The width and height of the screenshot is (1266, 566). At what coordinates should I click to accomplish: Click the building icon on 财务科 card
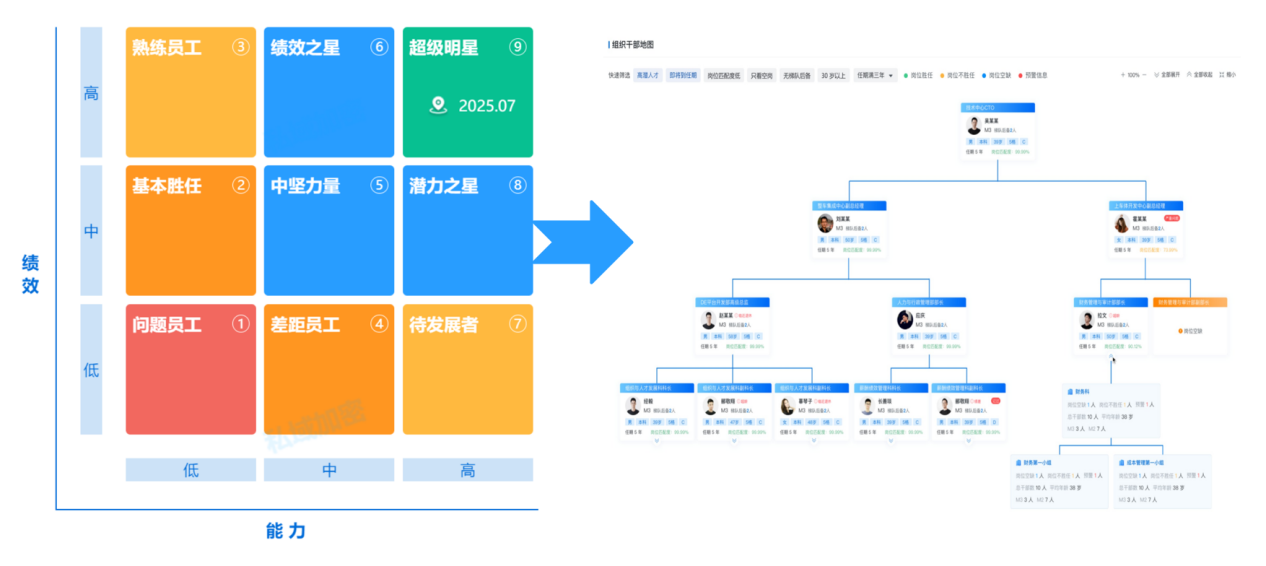pyautogui.click(x=1071, y=391)
